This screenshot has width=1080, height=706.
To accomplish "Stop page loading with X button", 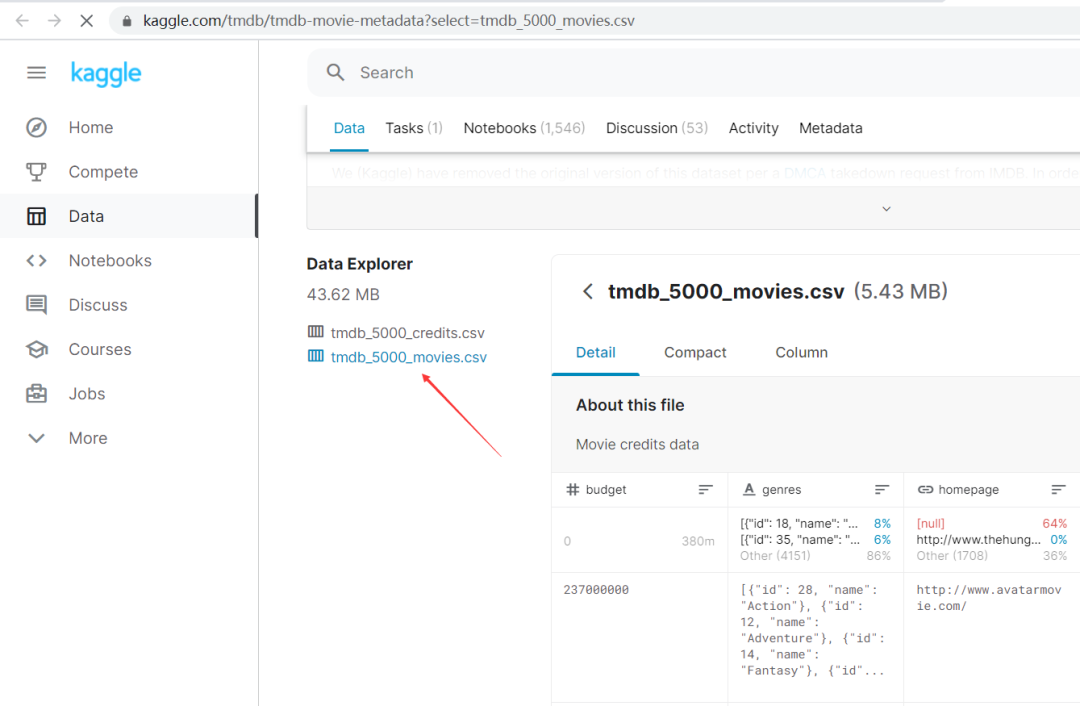I will 87,21.
